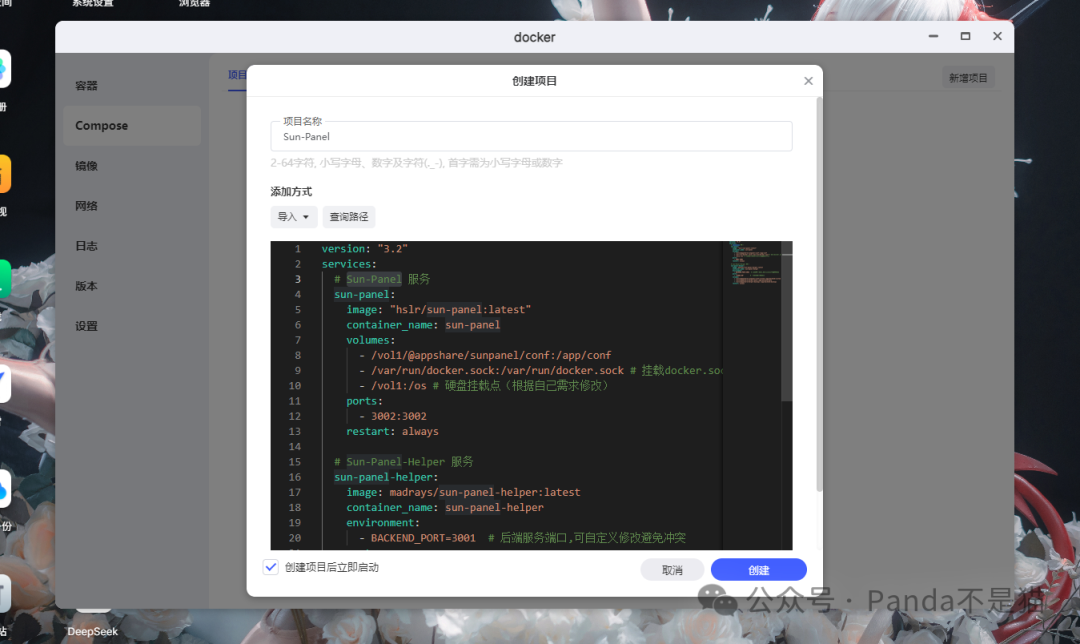
Task: Open the green messaging app in the dock
Action: click(7, 278)
